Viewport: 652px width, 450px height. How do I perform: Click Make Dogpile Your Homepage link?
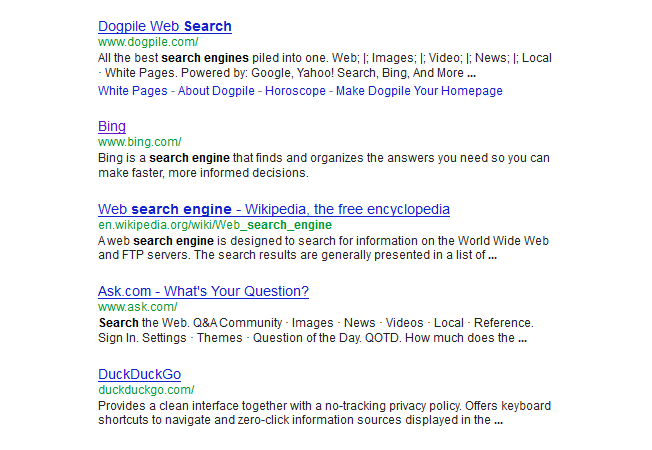click(419, 91)
